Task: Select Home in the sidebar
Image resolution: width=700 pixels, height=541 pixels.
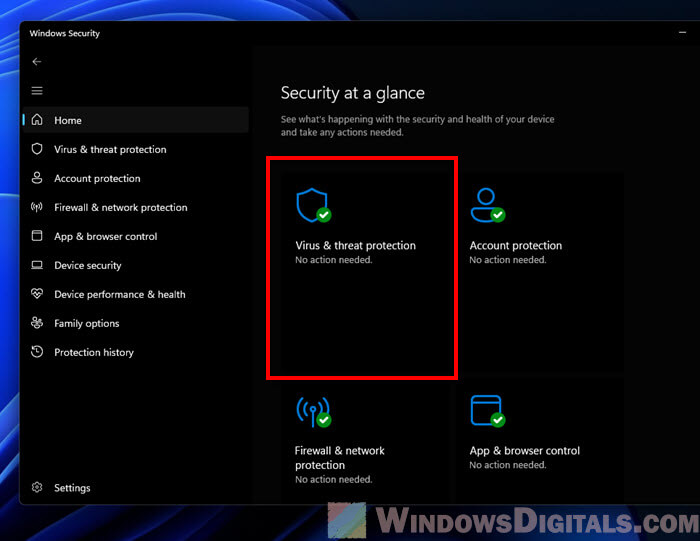Action: tap(136, 120)
